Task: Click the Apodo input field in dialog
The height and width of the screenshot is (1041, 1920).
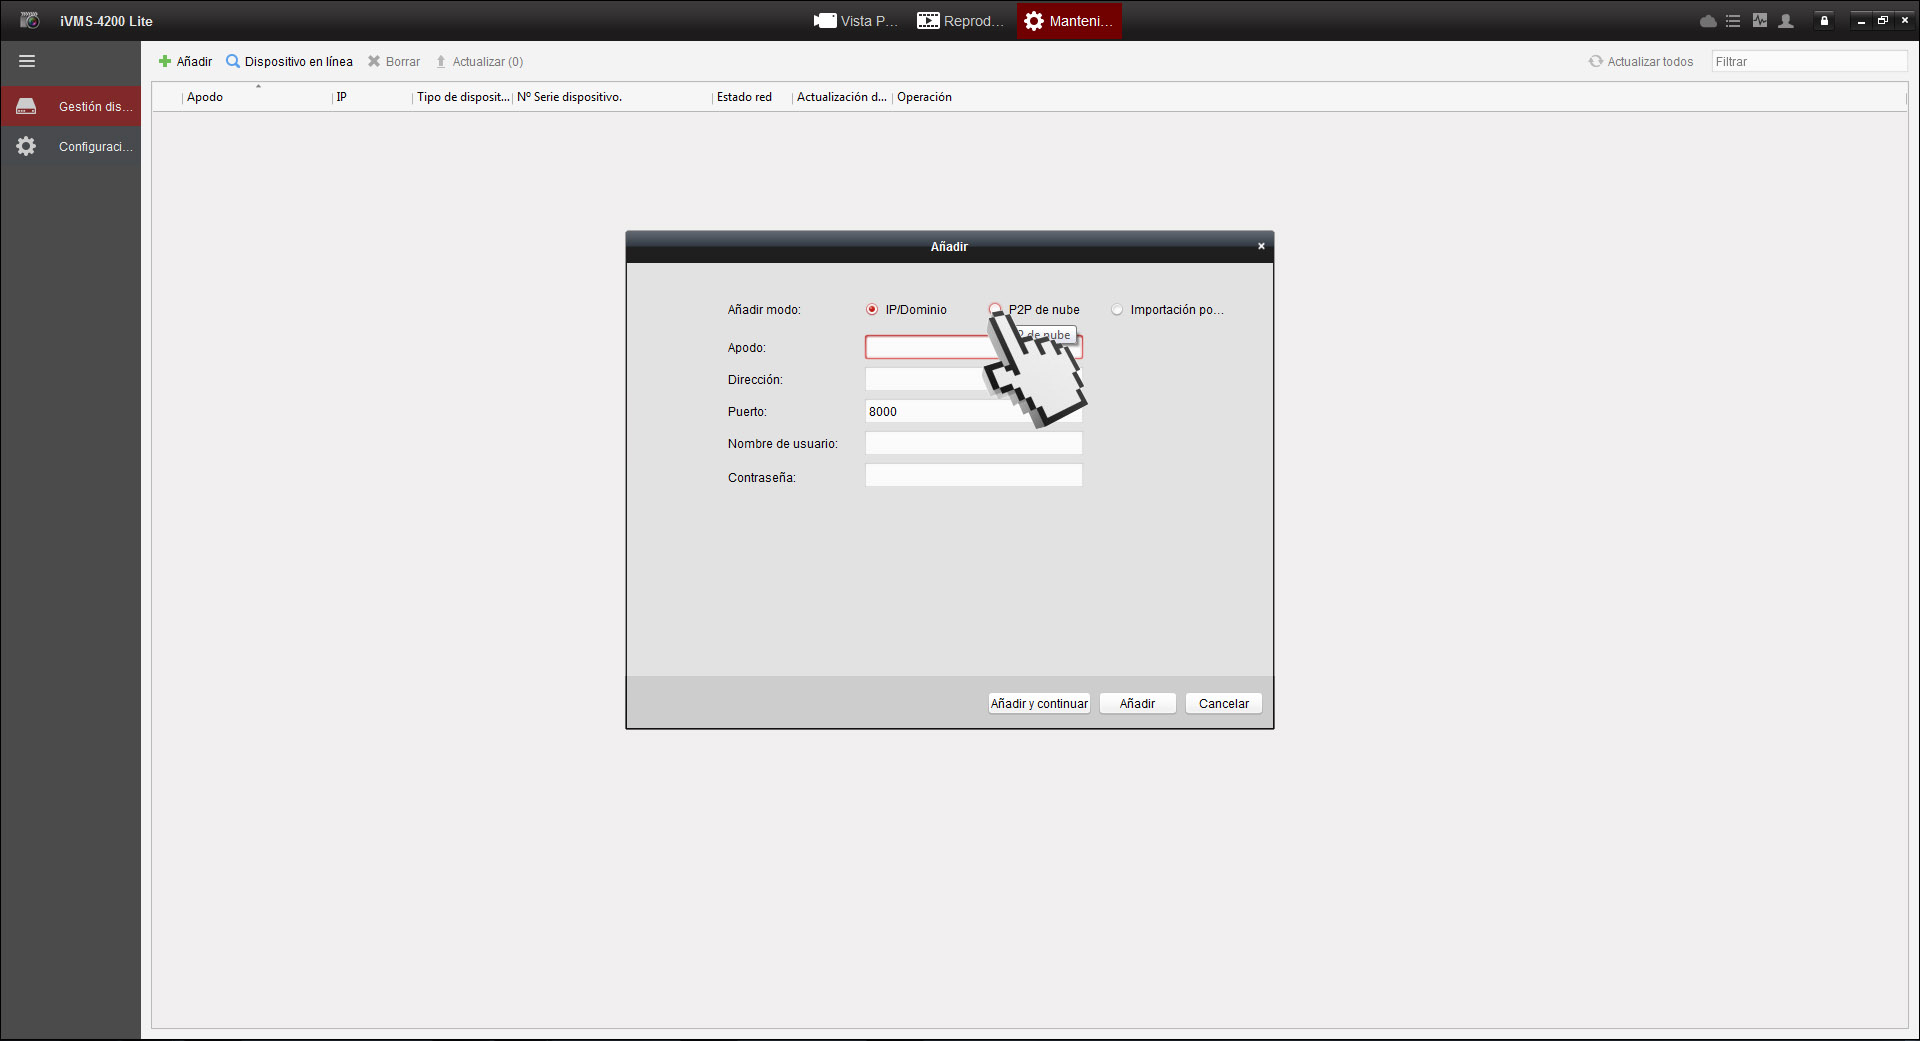Action: click(973, 347)
